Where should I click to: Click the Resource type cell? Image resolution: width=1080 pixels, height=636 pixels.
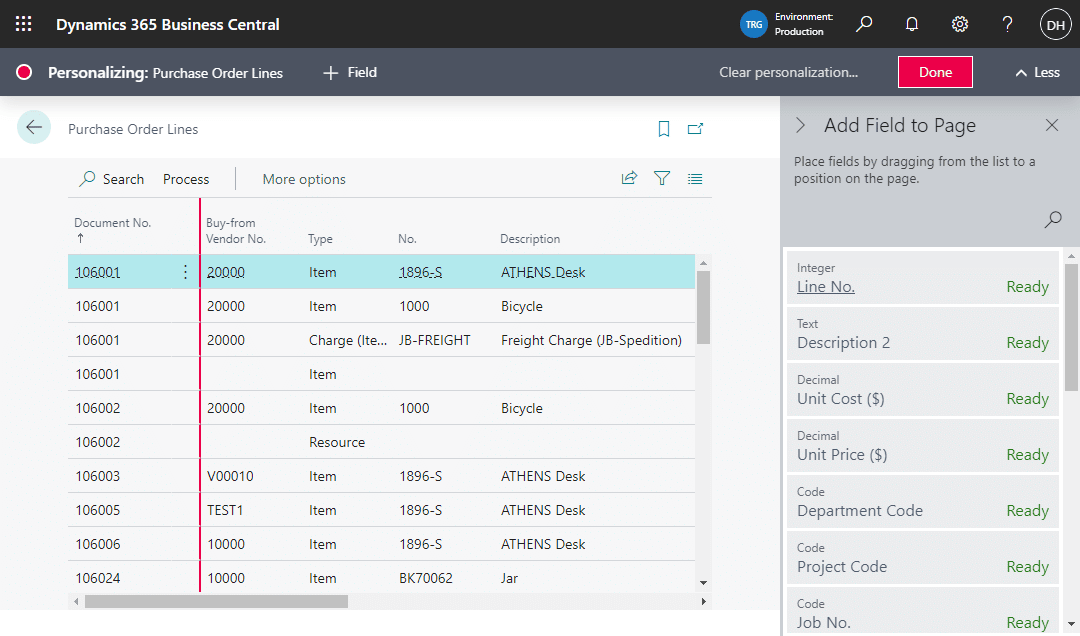pyautogui.click(x=337, y=442)
